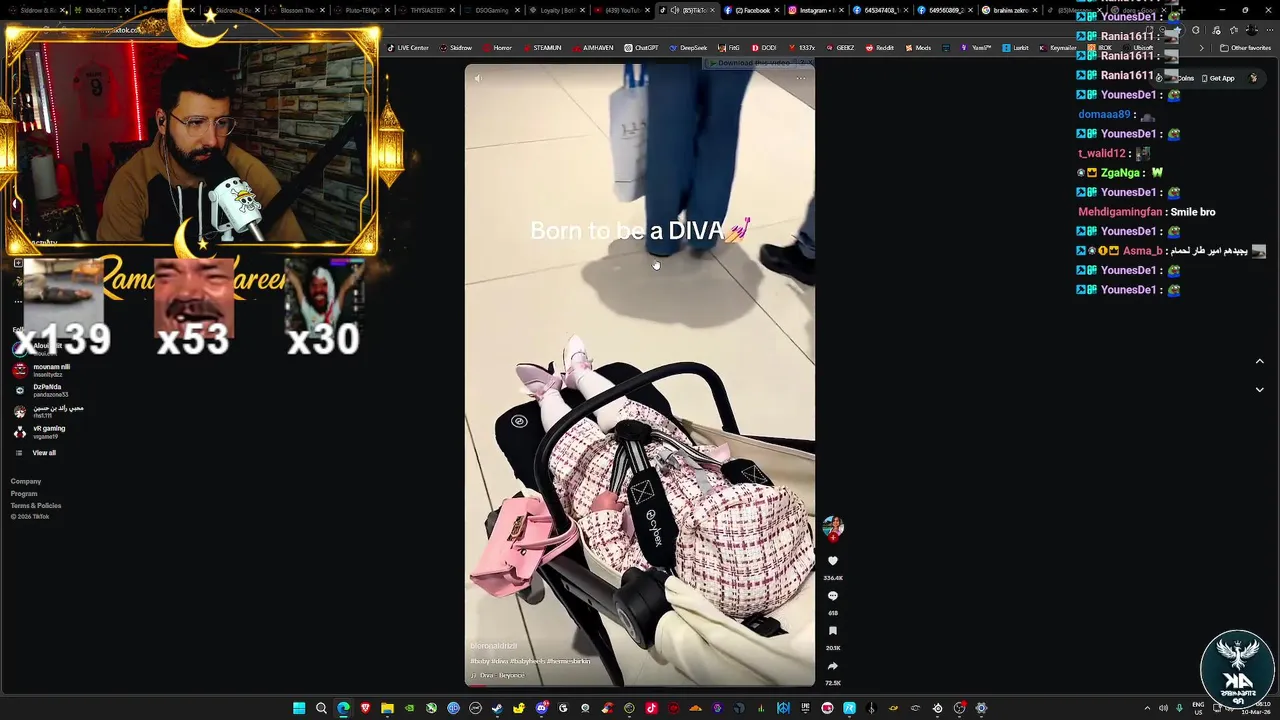The image size is (1280, 720).
Task: Click the Get App button
Action: pos(1218,78)
